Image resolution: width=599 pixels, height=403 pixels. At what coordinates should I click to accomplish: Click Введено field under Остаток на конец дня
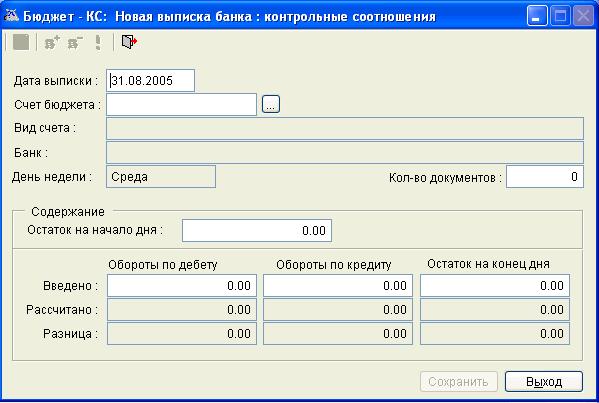click(x=495, y=286)
